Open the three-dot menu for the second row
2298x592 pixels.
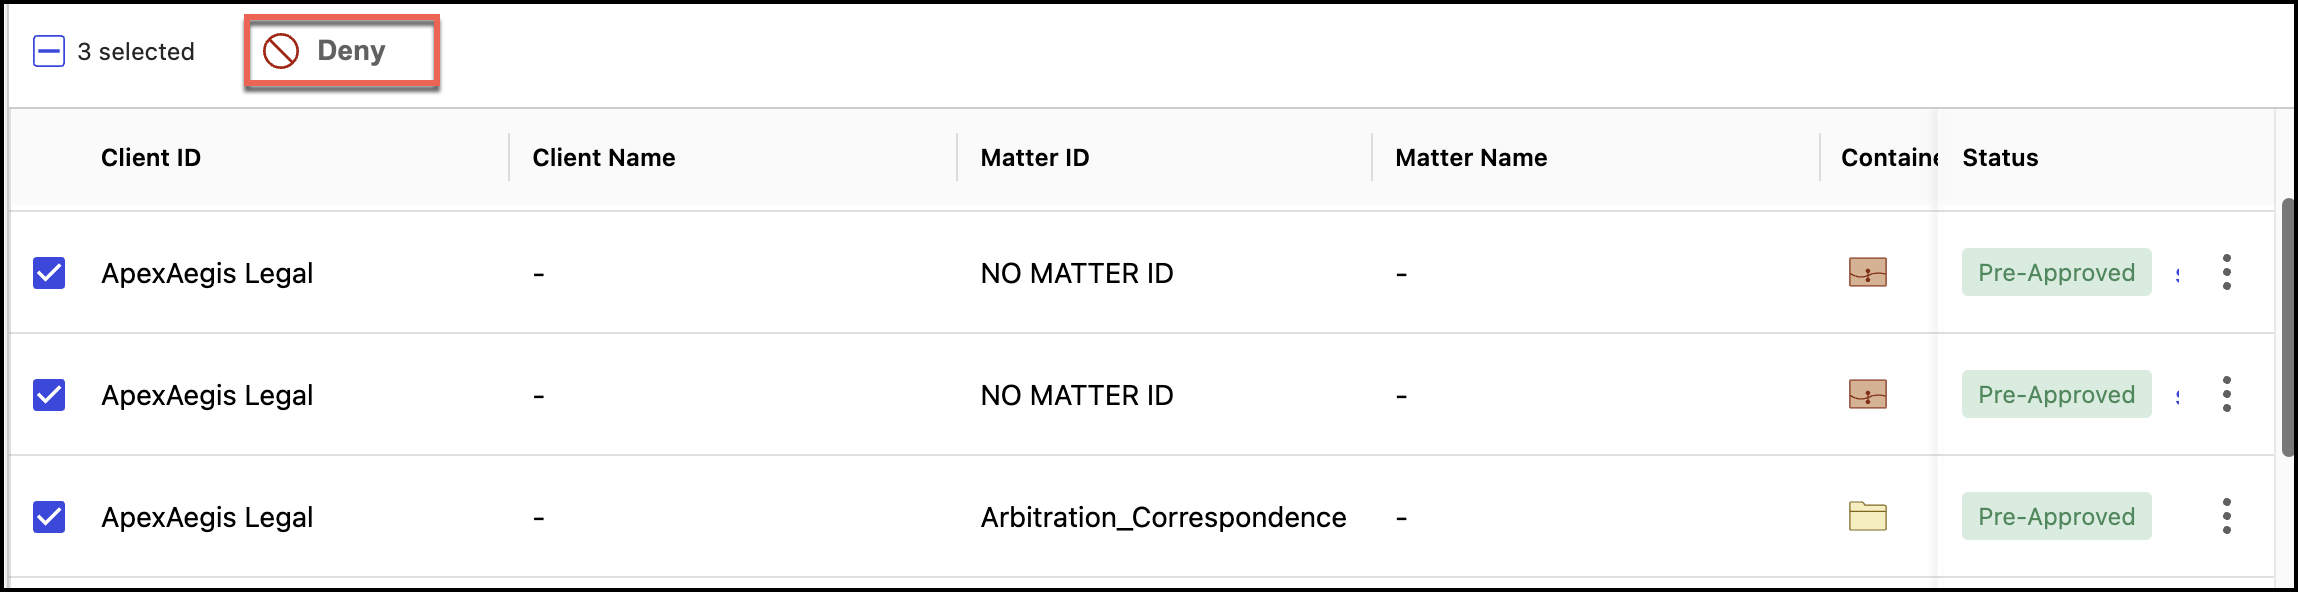[x=2226, y=394]
